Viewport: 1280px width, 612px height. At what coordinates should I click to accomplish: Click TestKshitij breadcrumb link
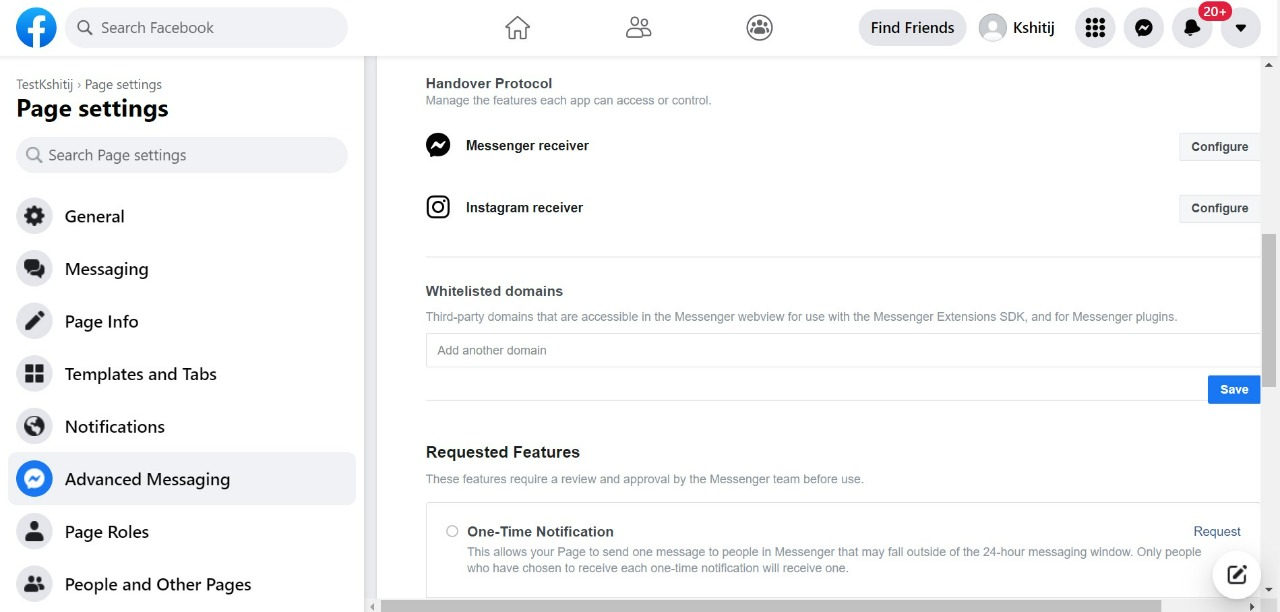pos(45,85)
